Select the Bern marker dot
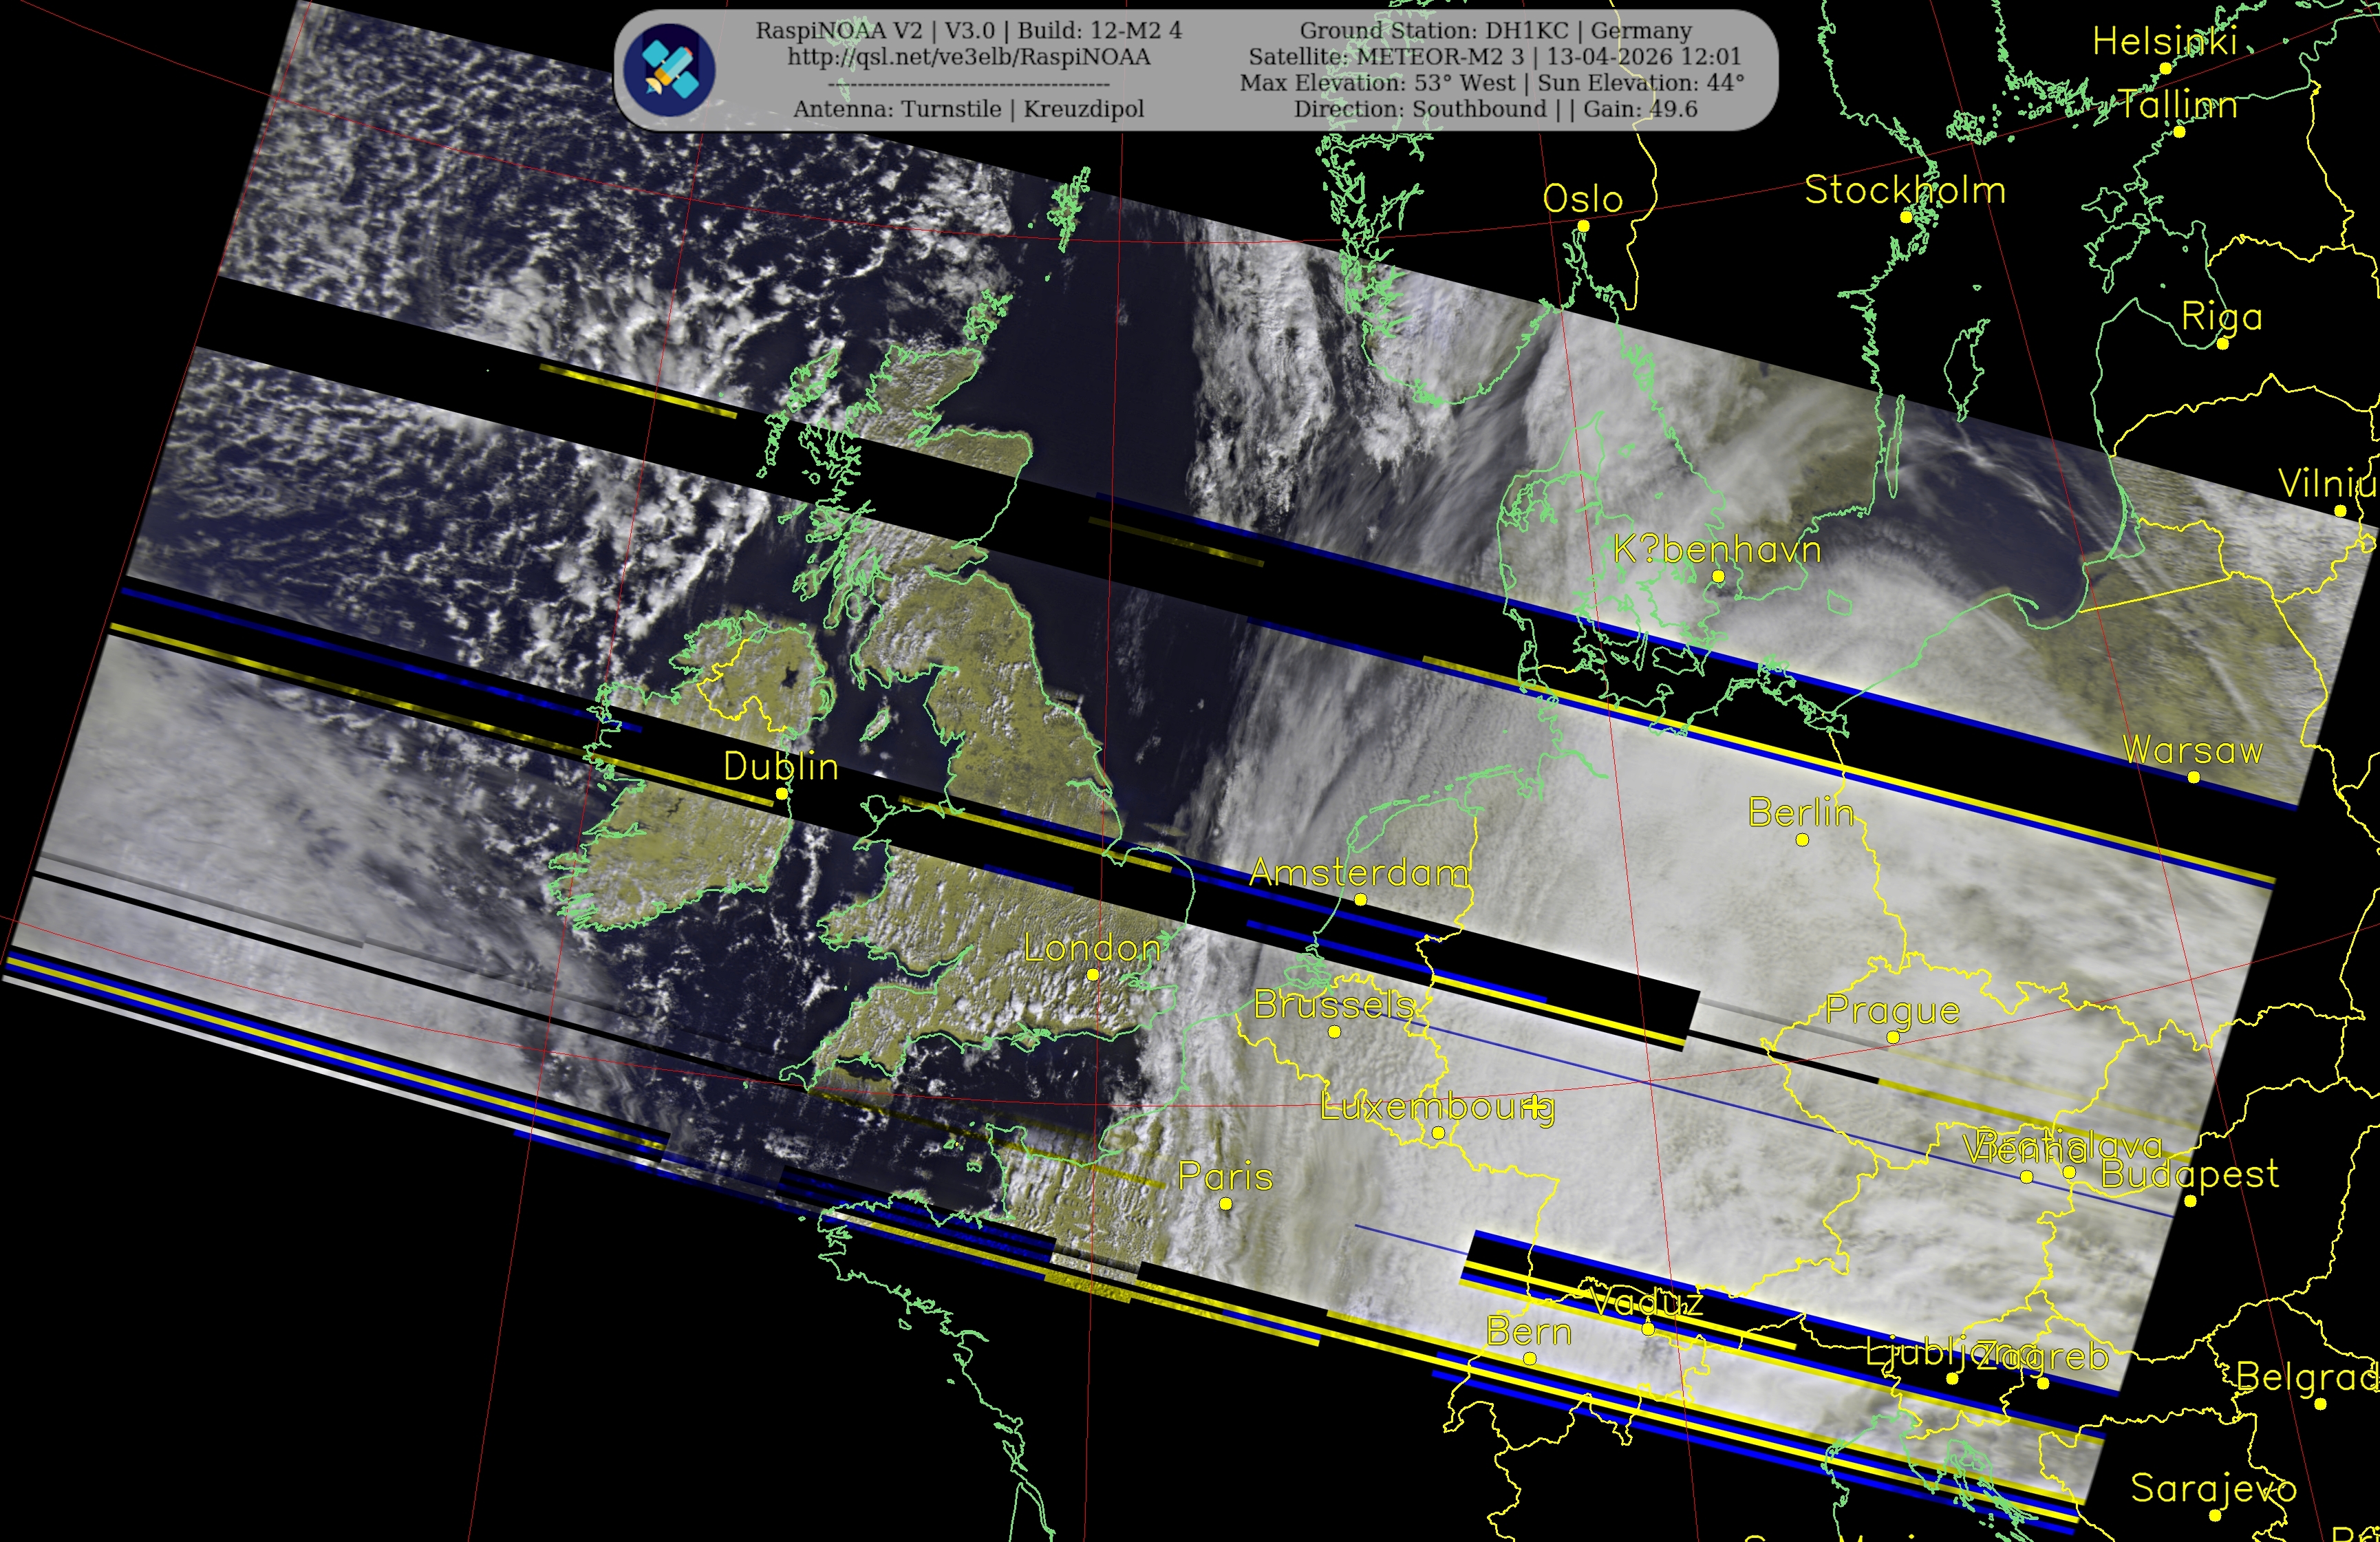This screenshot has width=2380, height=1542. [x=1530, y=1358]
